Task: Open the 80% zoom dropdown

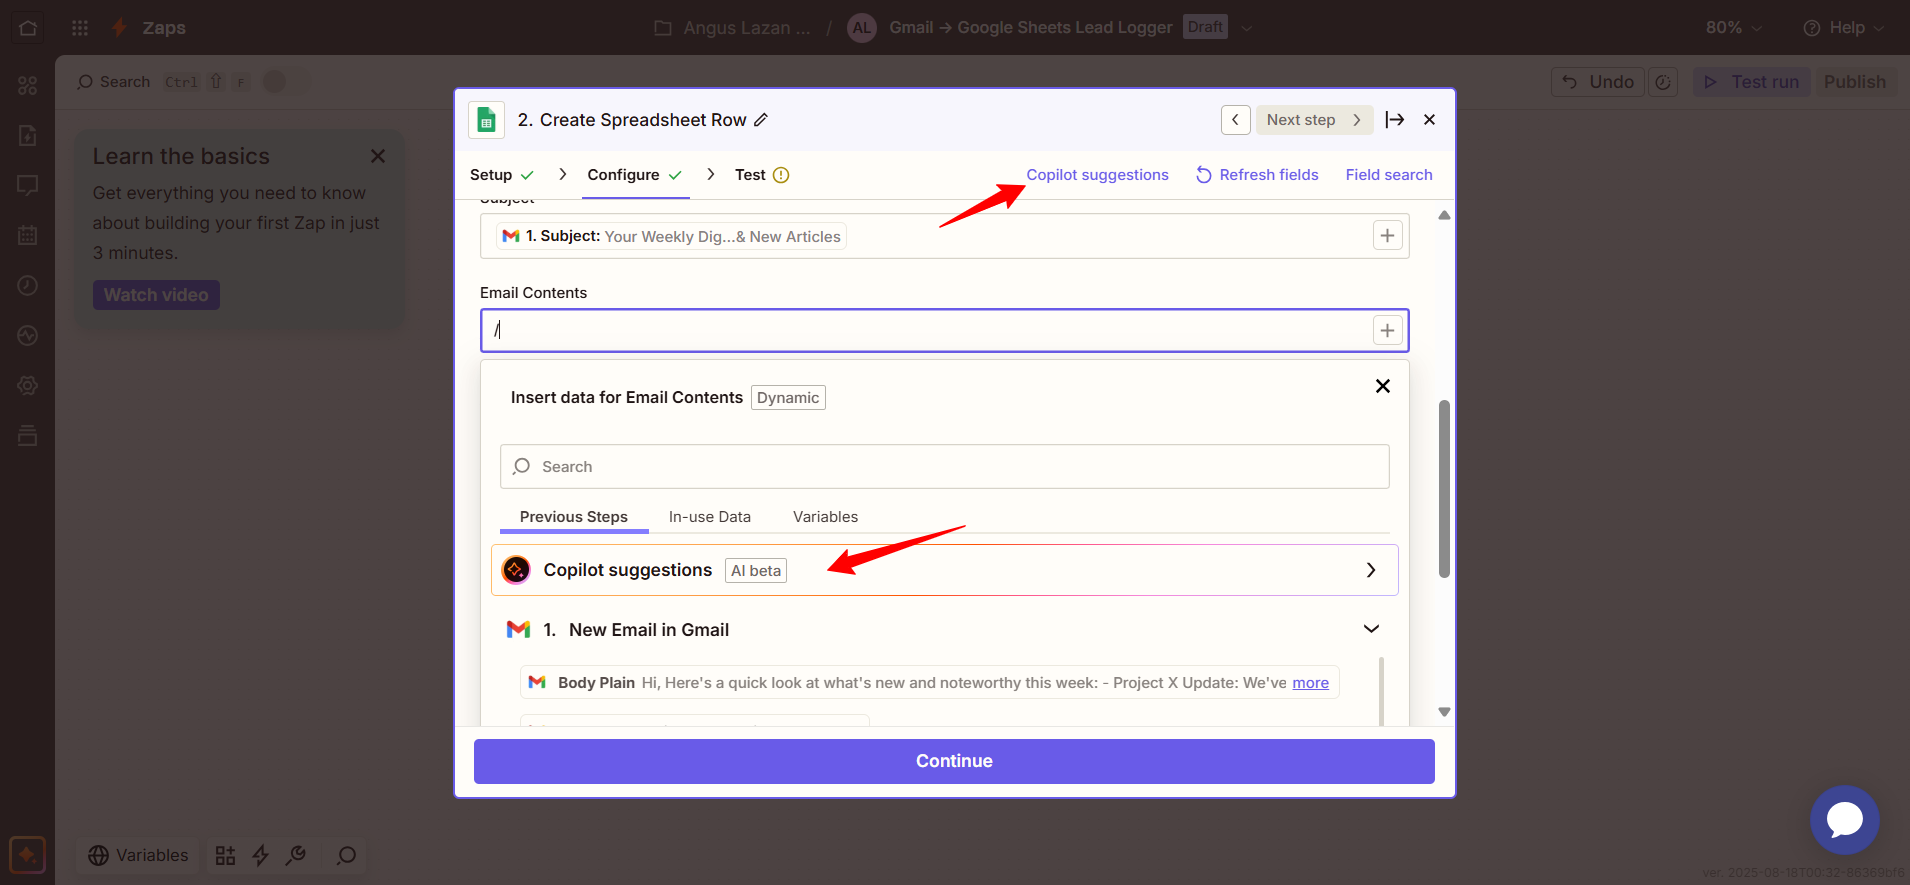Action: pyautogui.click(x=1733, y=28)
